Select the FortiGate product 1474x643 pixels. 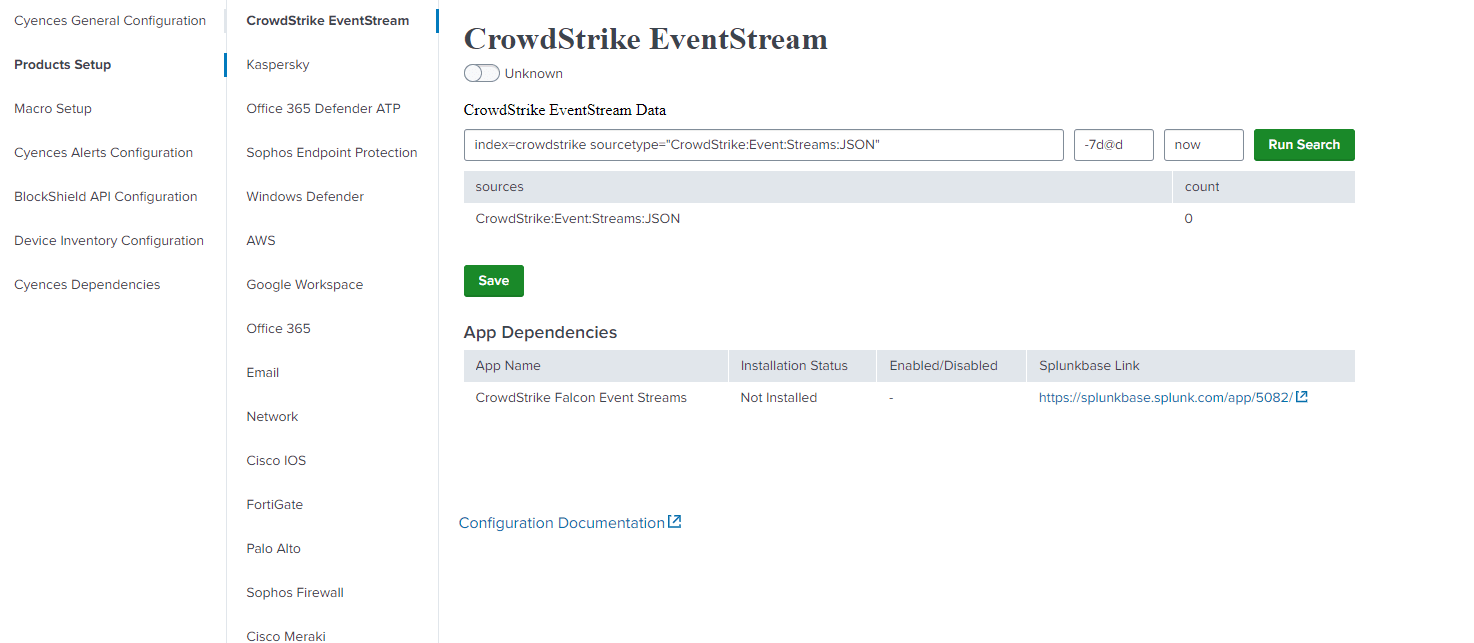click(276, 504)
